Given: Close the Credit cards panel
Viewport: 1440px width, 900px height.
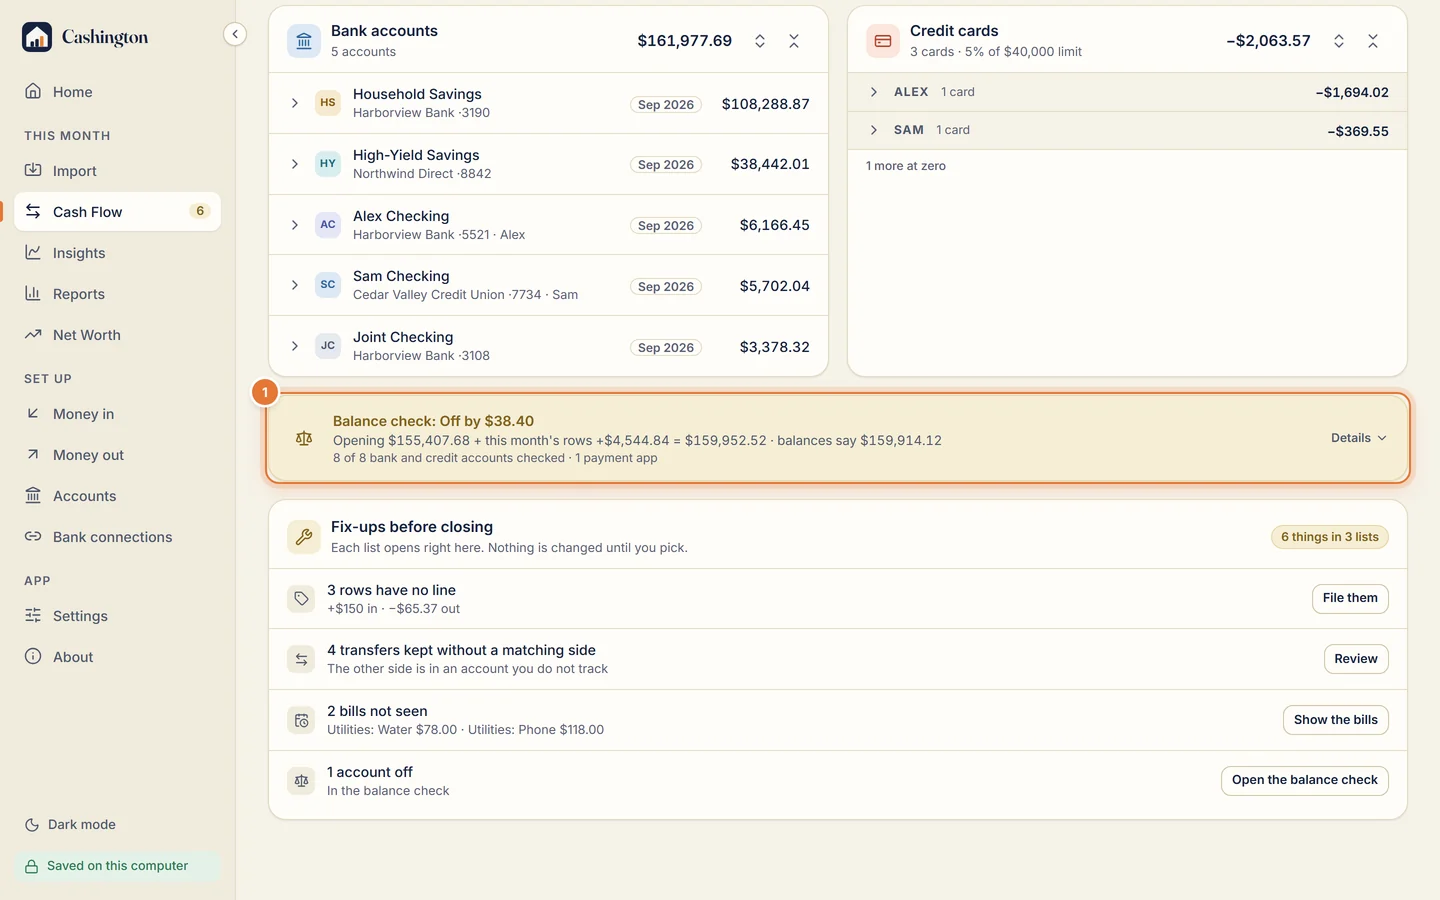Looking at the screenshot, I should point(1373,41).
